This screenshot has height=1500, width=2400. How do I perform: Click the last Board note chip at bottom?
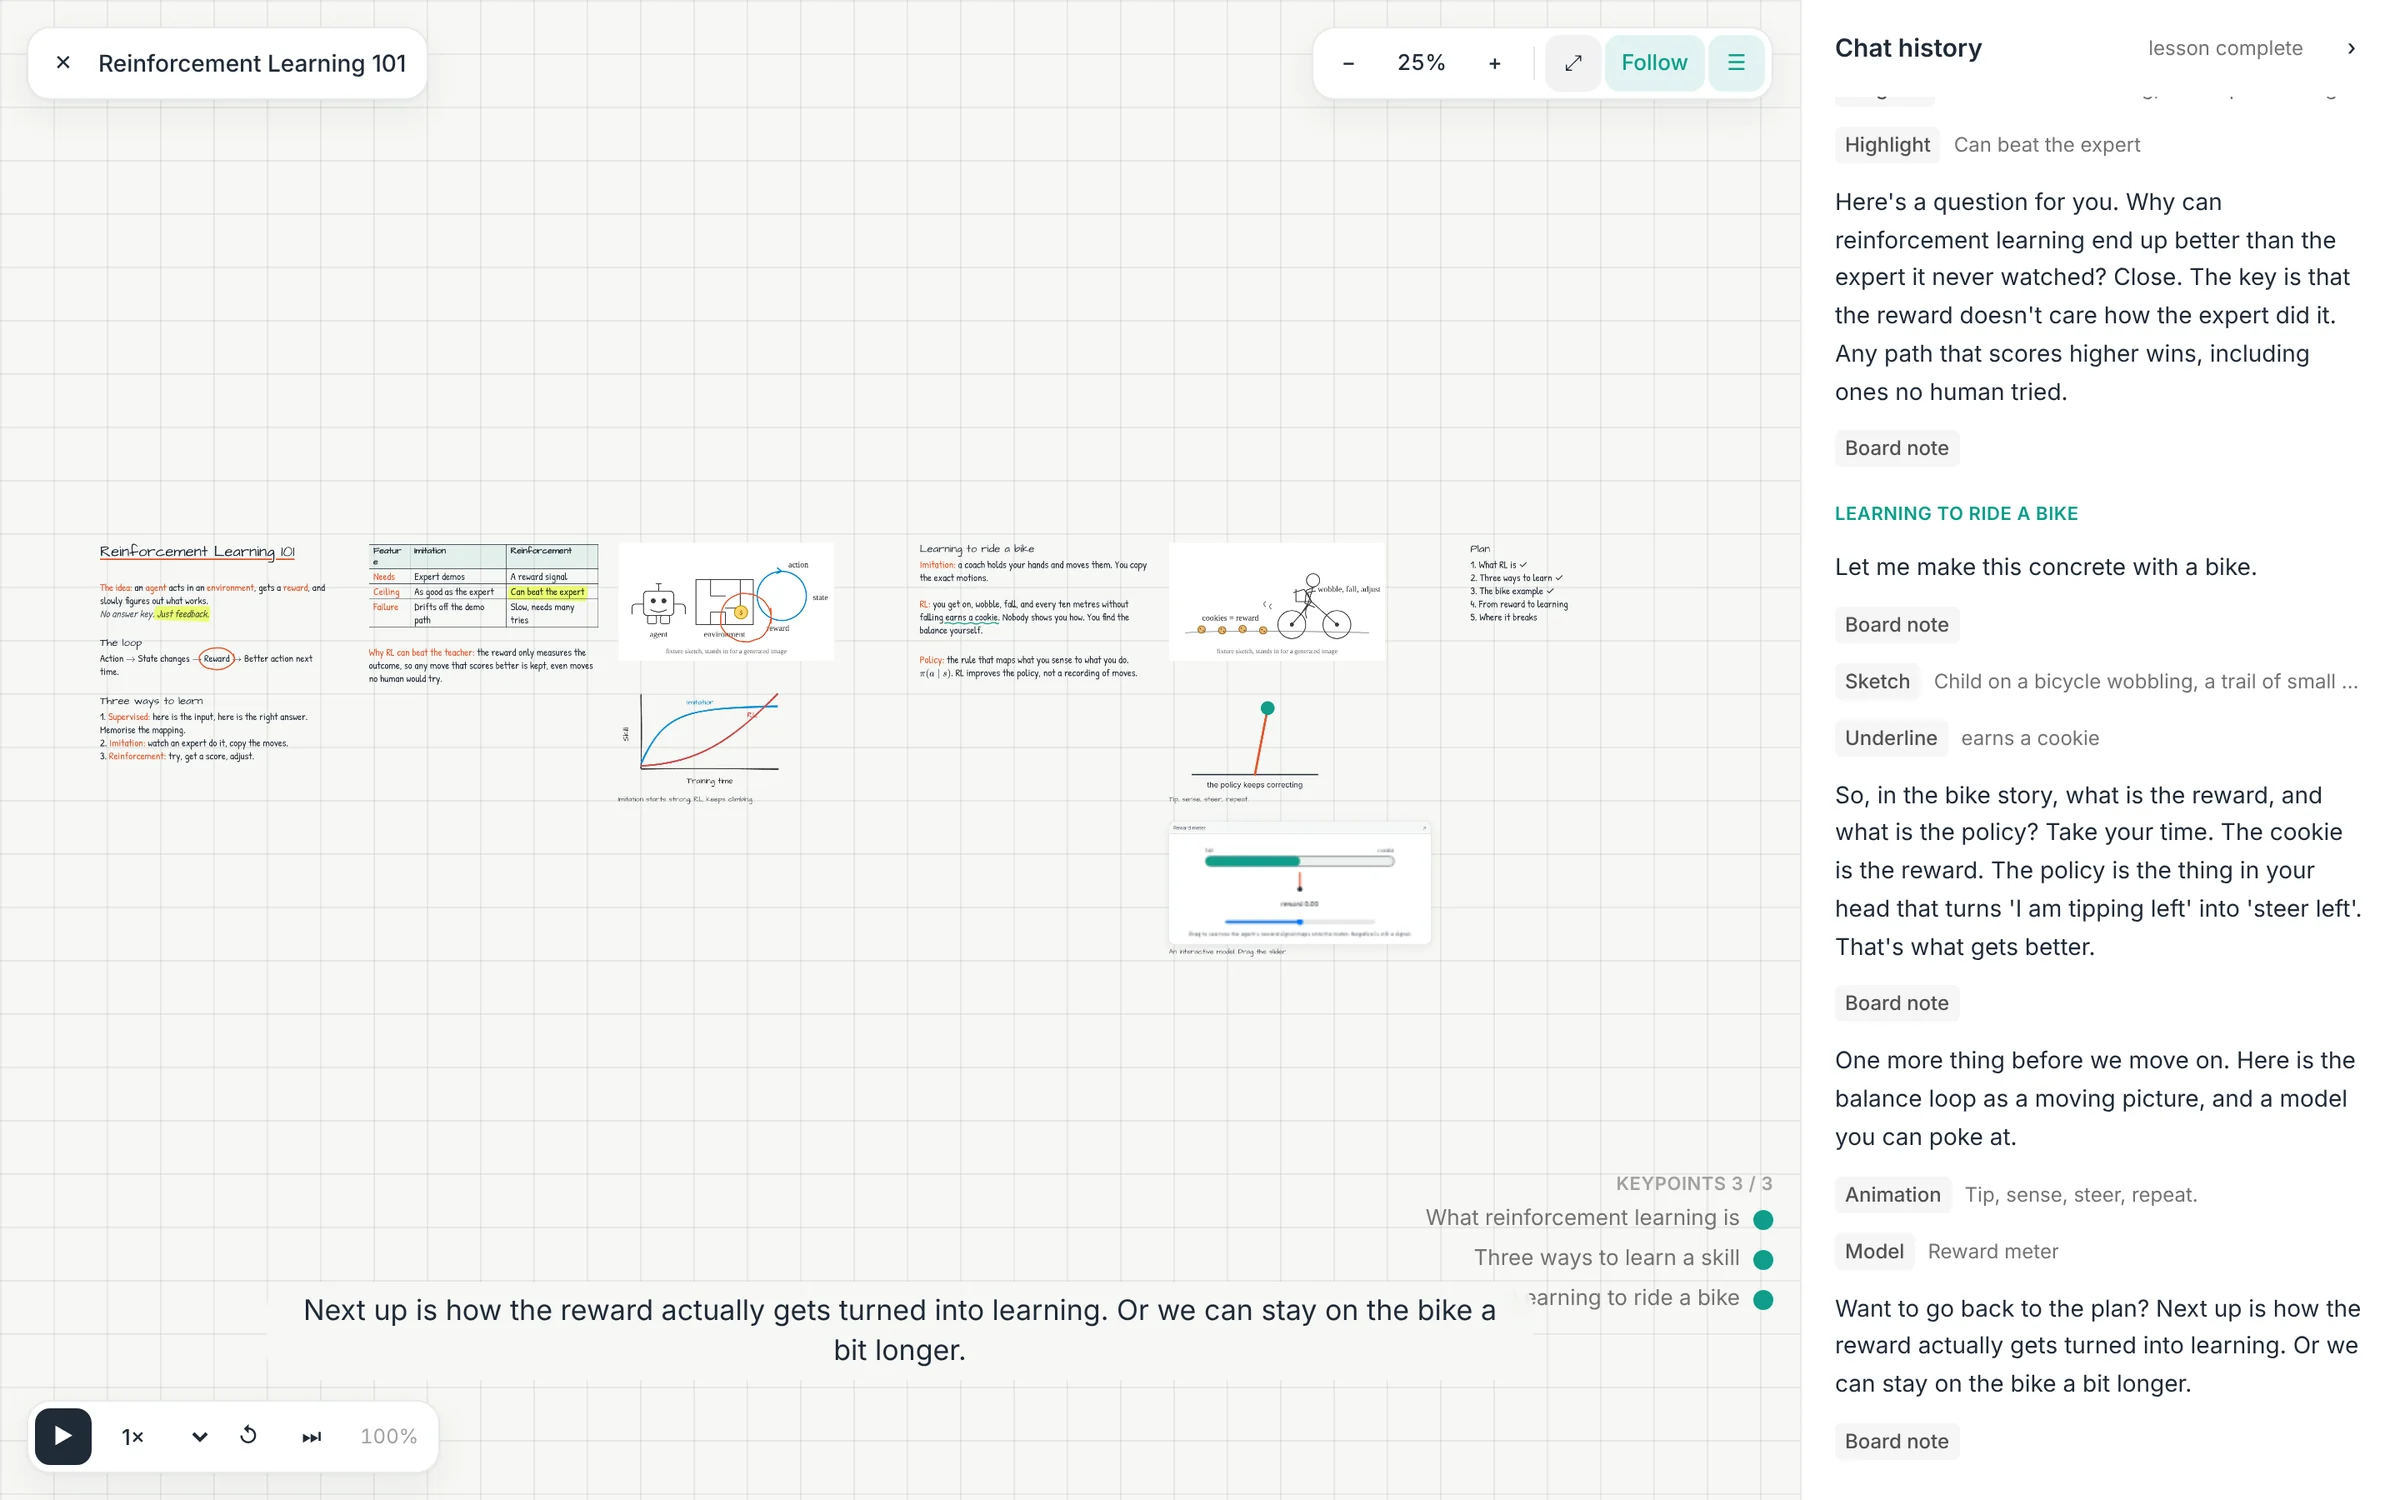pos(1896,1441)
